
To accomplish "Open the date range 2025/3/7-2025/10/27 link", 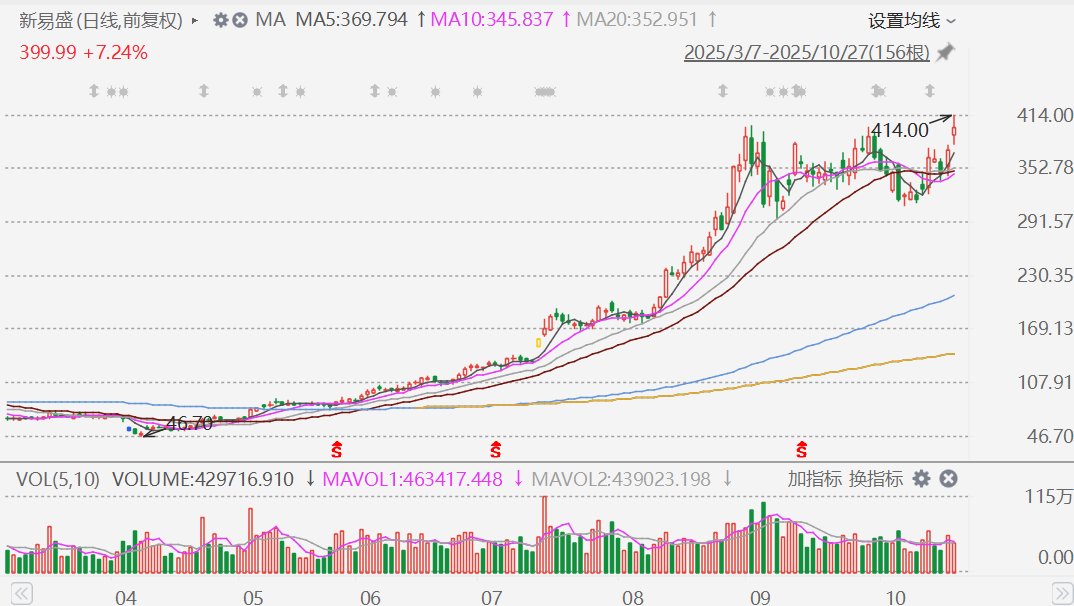I will pos(806,52).
